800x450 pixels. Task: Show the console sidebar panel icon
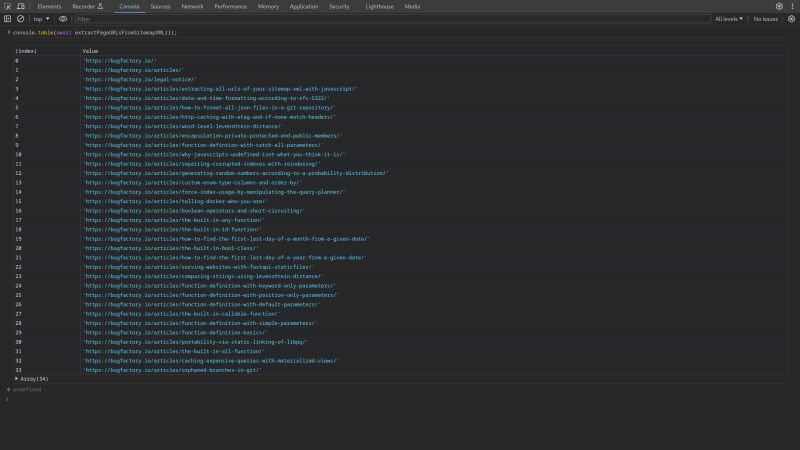click(8, 19)
